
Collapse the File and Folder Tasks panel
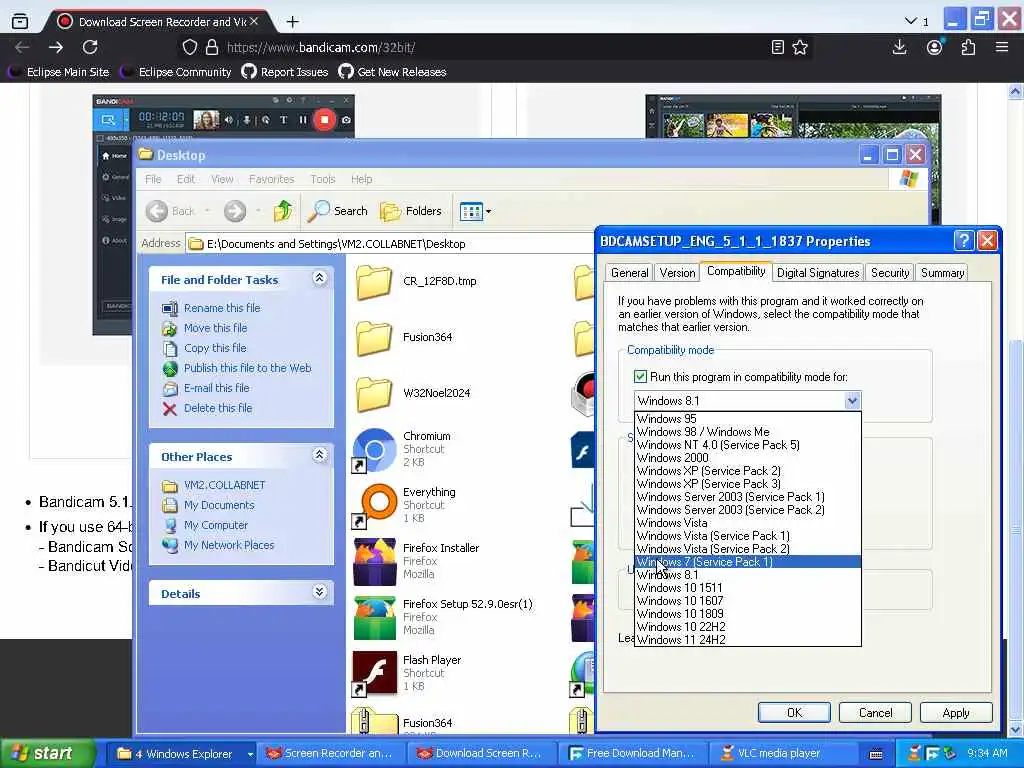319,279
